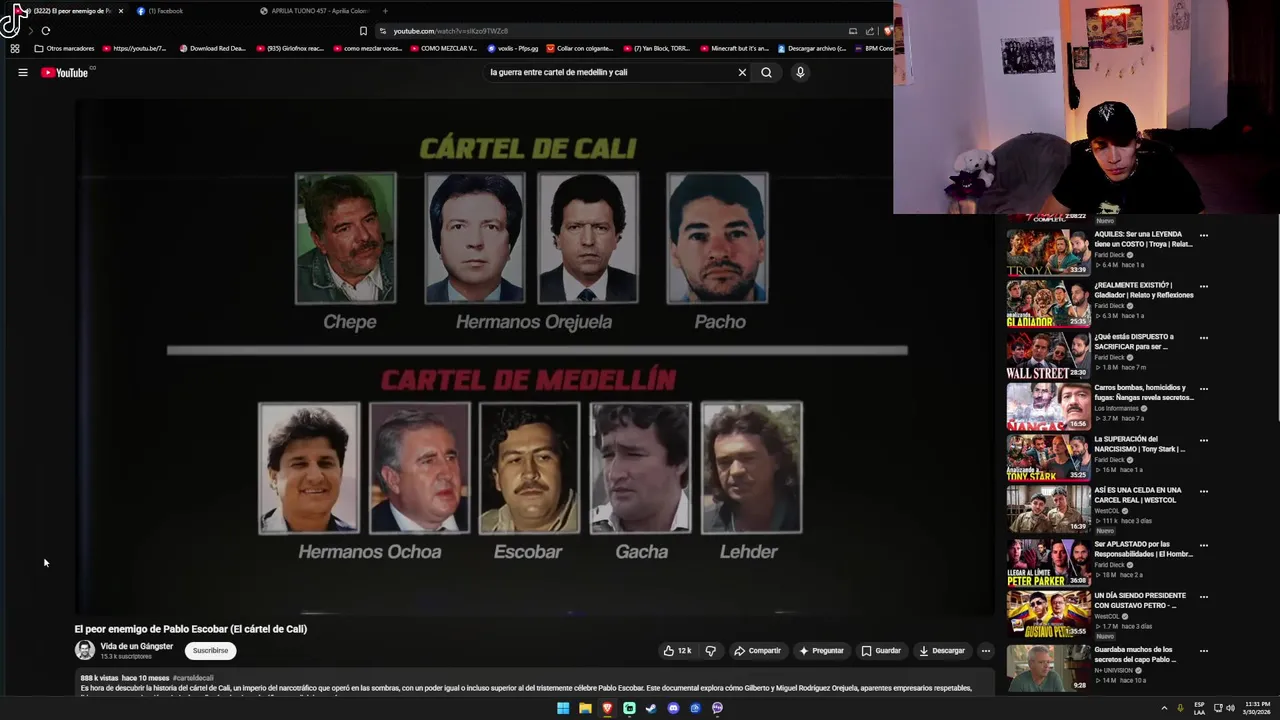Open the microphone indicator in the system tray

pyautogui.click(x=1180, y=708)
